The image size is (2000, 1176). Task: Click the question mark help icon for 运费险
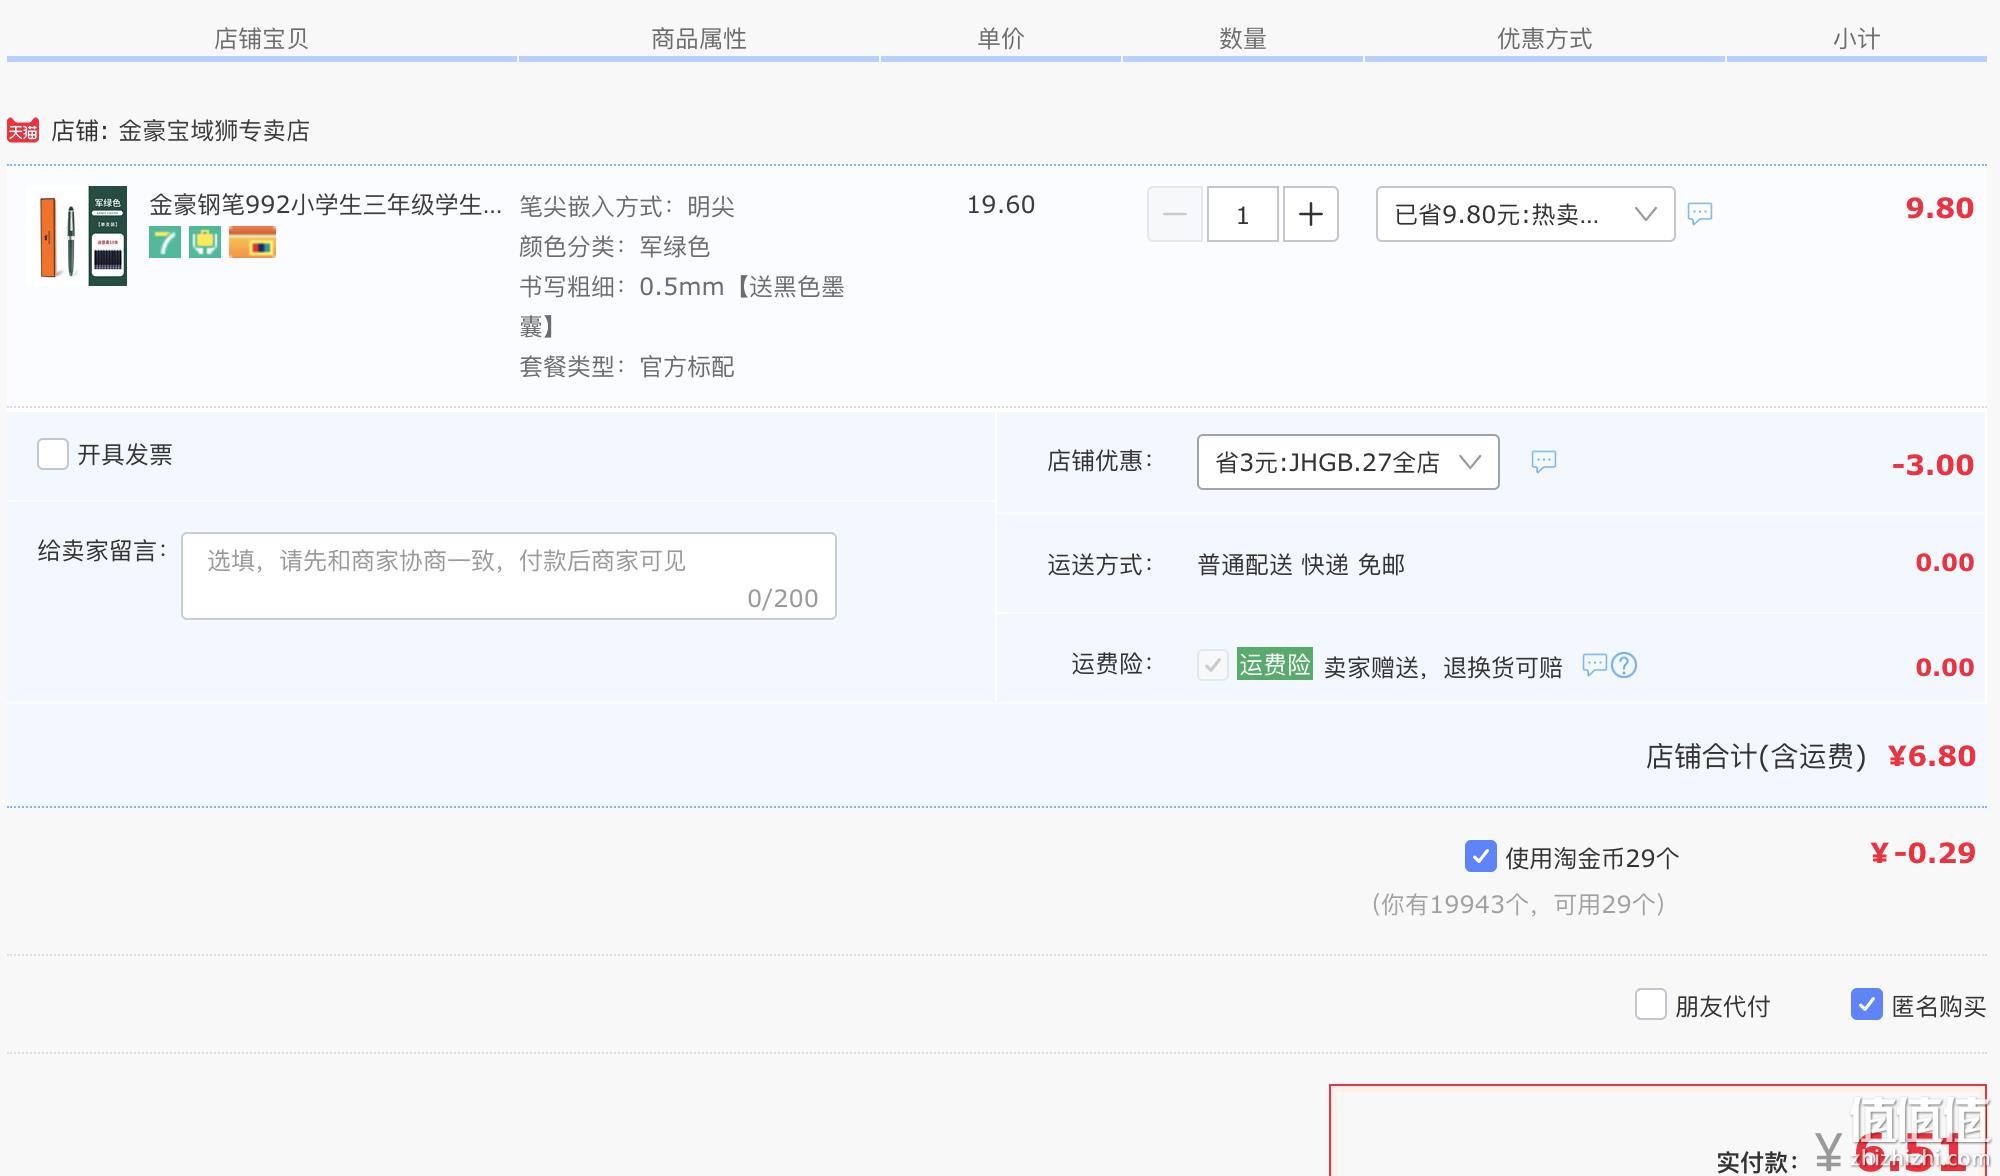click(x=1624, y=665)
